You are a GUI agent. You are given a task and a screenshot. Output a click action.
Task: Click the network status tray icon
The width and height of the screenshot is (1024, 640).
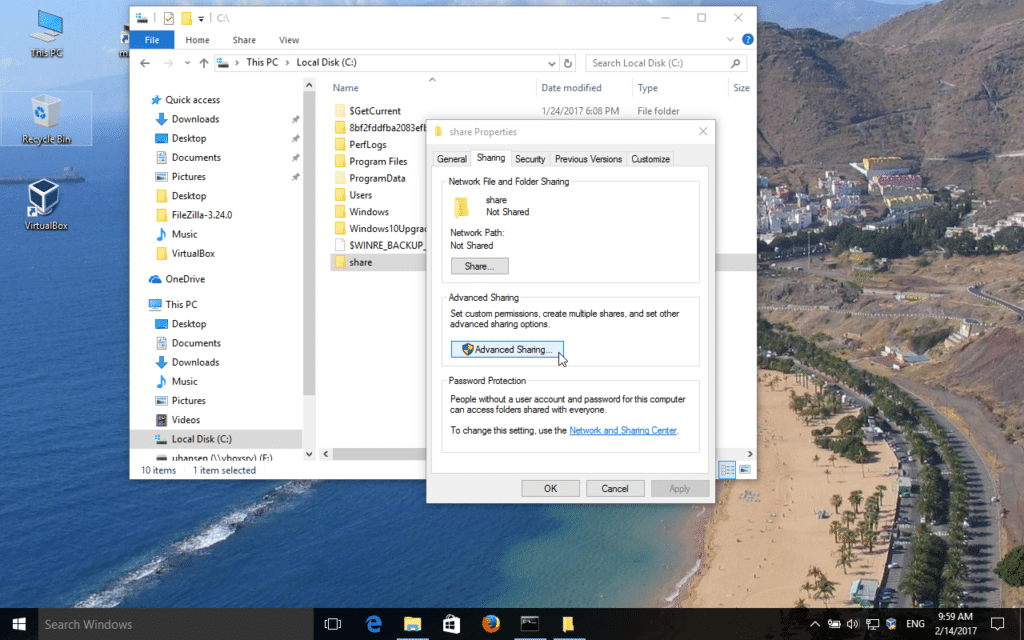(872, 623)
